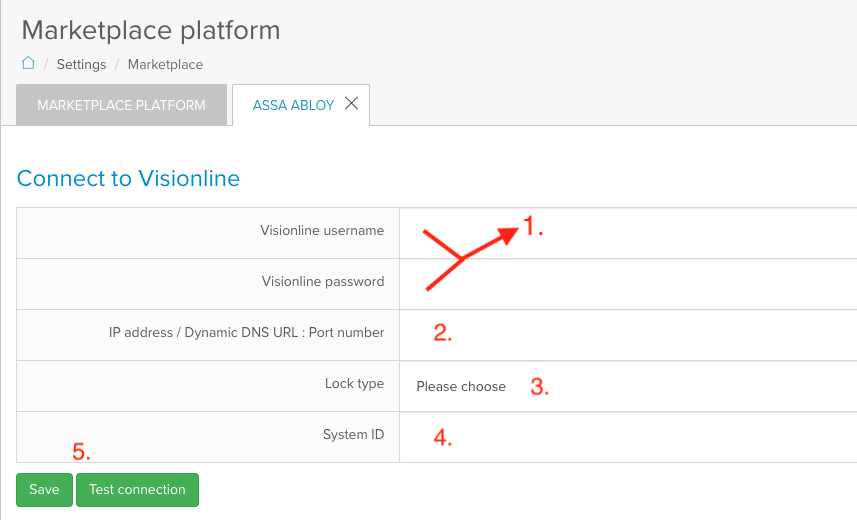Screen dimensions: 857x520
Task: Click into the Visionline password field
Action: click(x=628, y=284)
